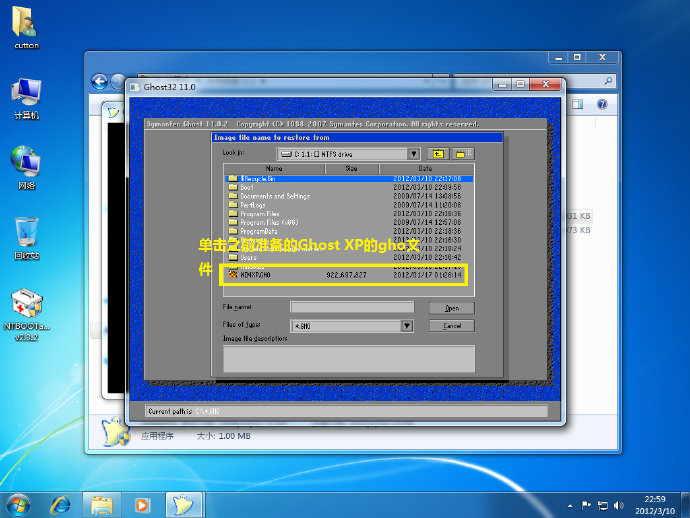
Task: Launch Internet Explorer from taskbar
Action: click(x=60, y=505)
